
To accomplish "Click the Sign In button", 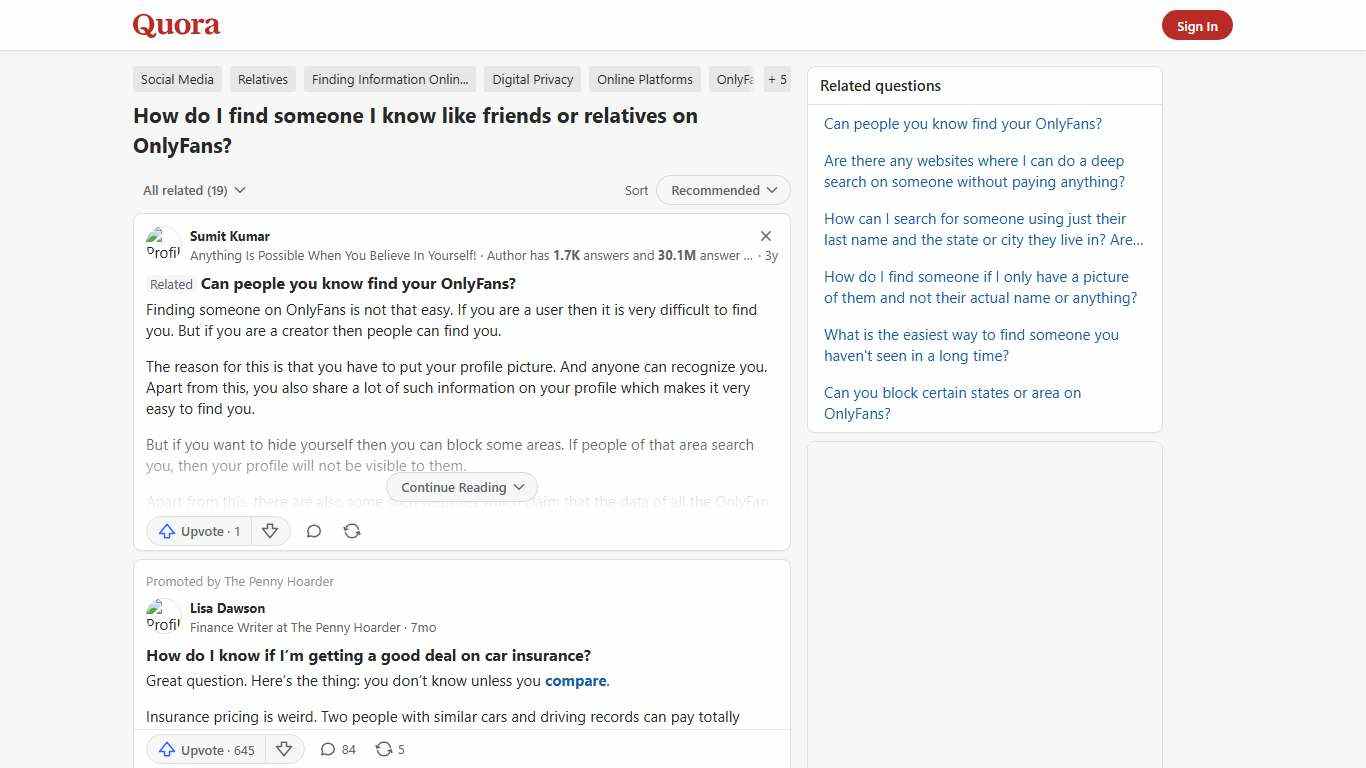I will click(x=1197, y=25).
